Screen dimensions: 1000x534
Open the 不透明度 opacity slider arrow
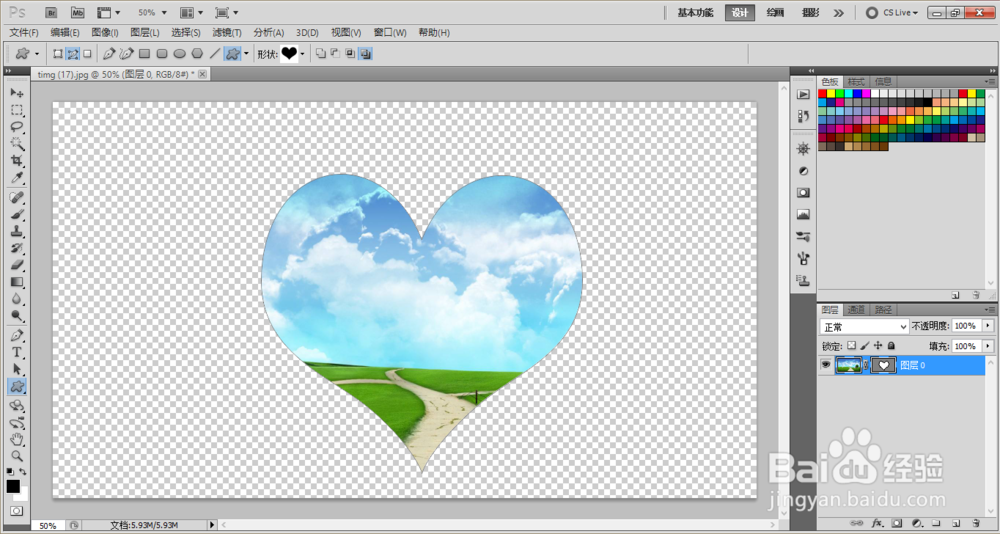coord(989,326)
